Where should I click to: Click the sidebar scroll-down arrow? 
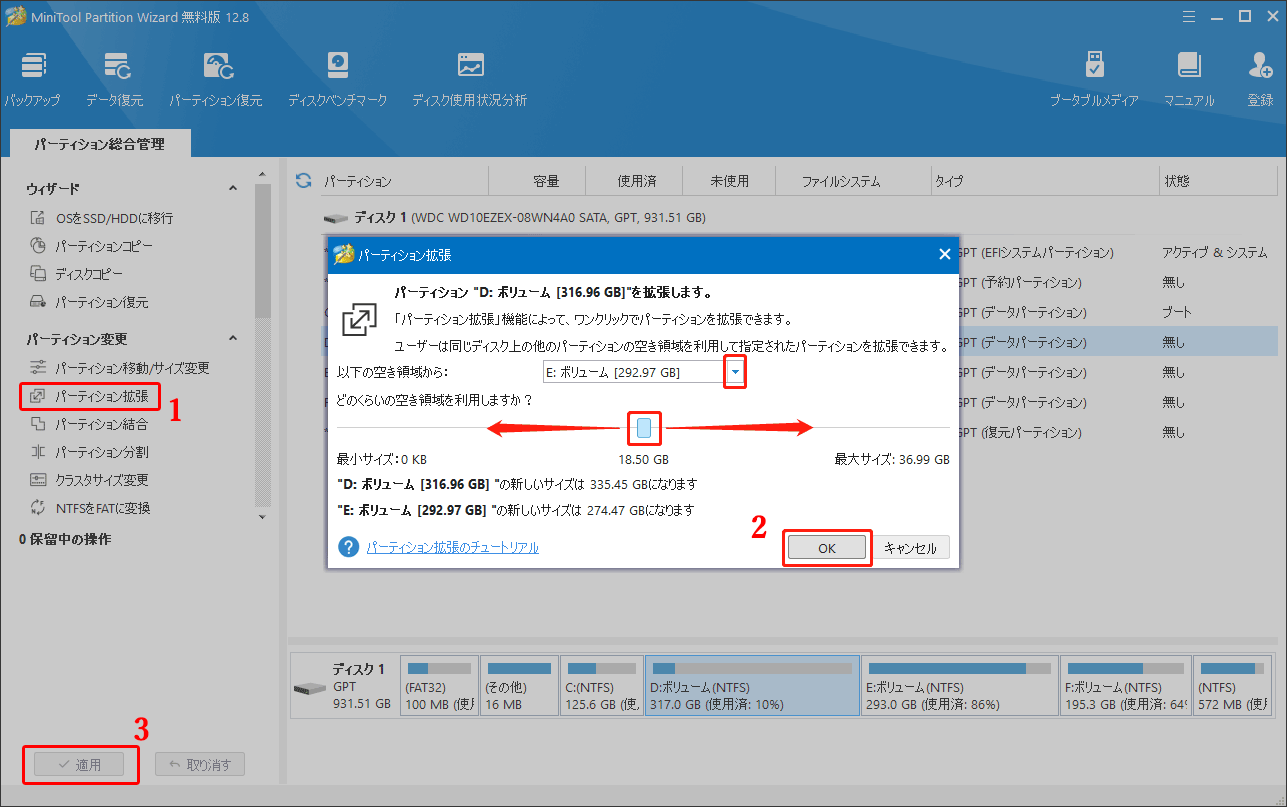(x=263, y=517)
